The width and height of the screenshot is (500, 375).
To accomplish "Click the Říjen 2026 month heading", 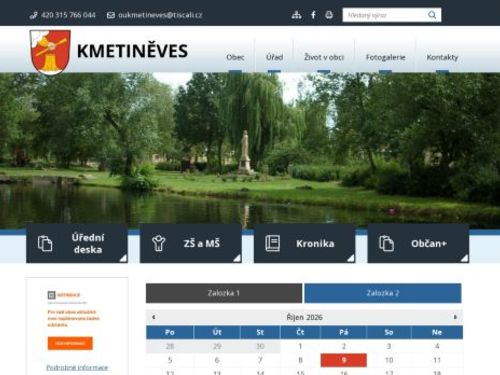I will point(304,317).
